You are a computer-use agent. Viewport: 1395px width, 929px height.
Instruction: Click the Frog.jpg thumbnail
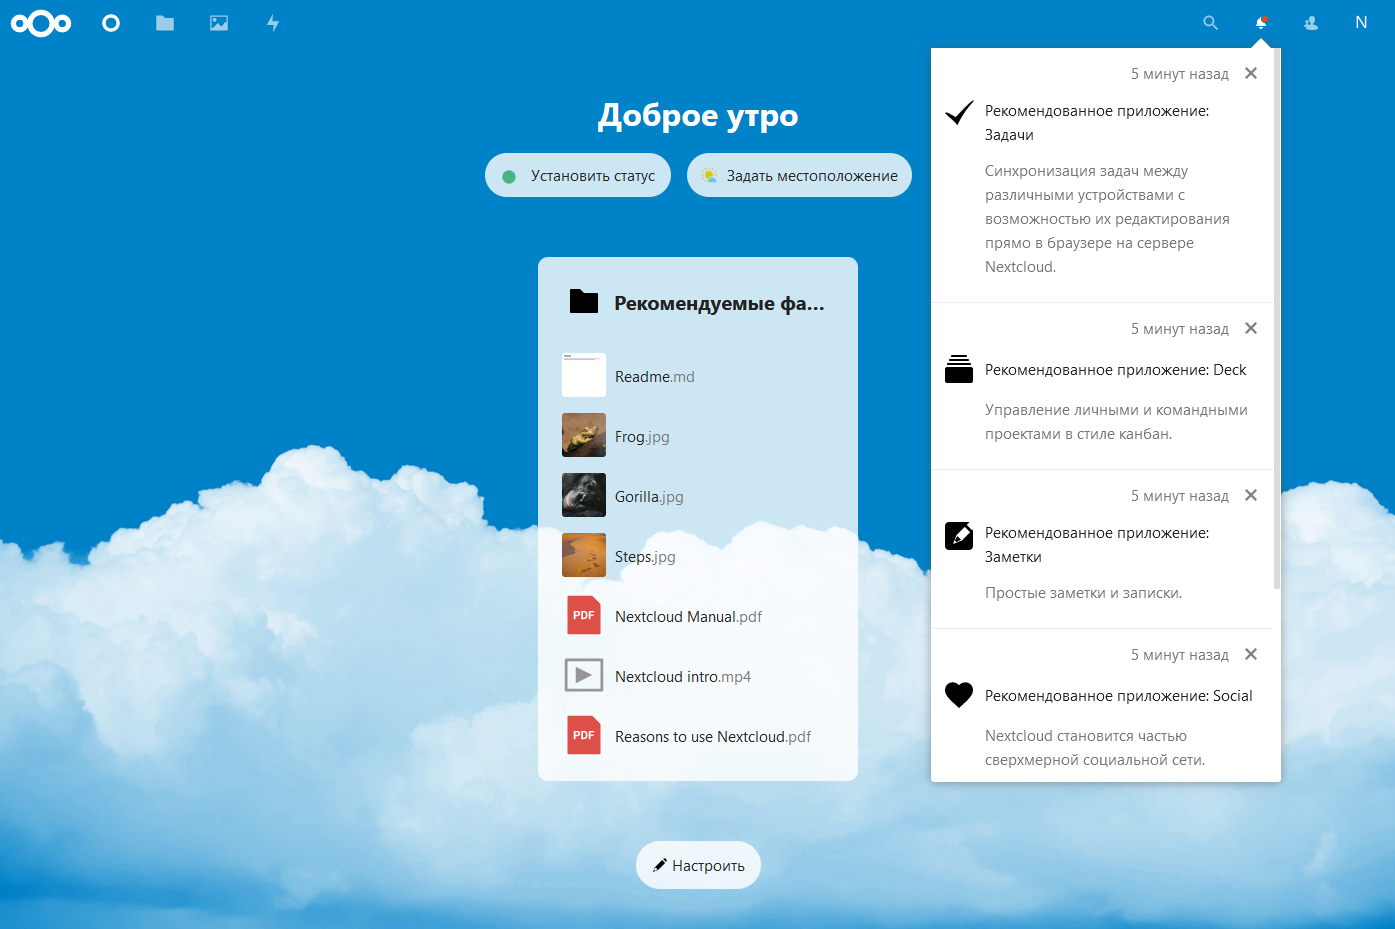584,435
